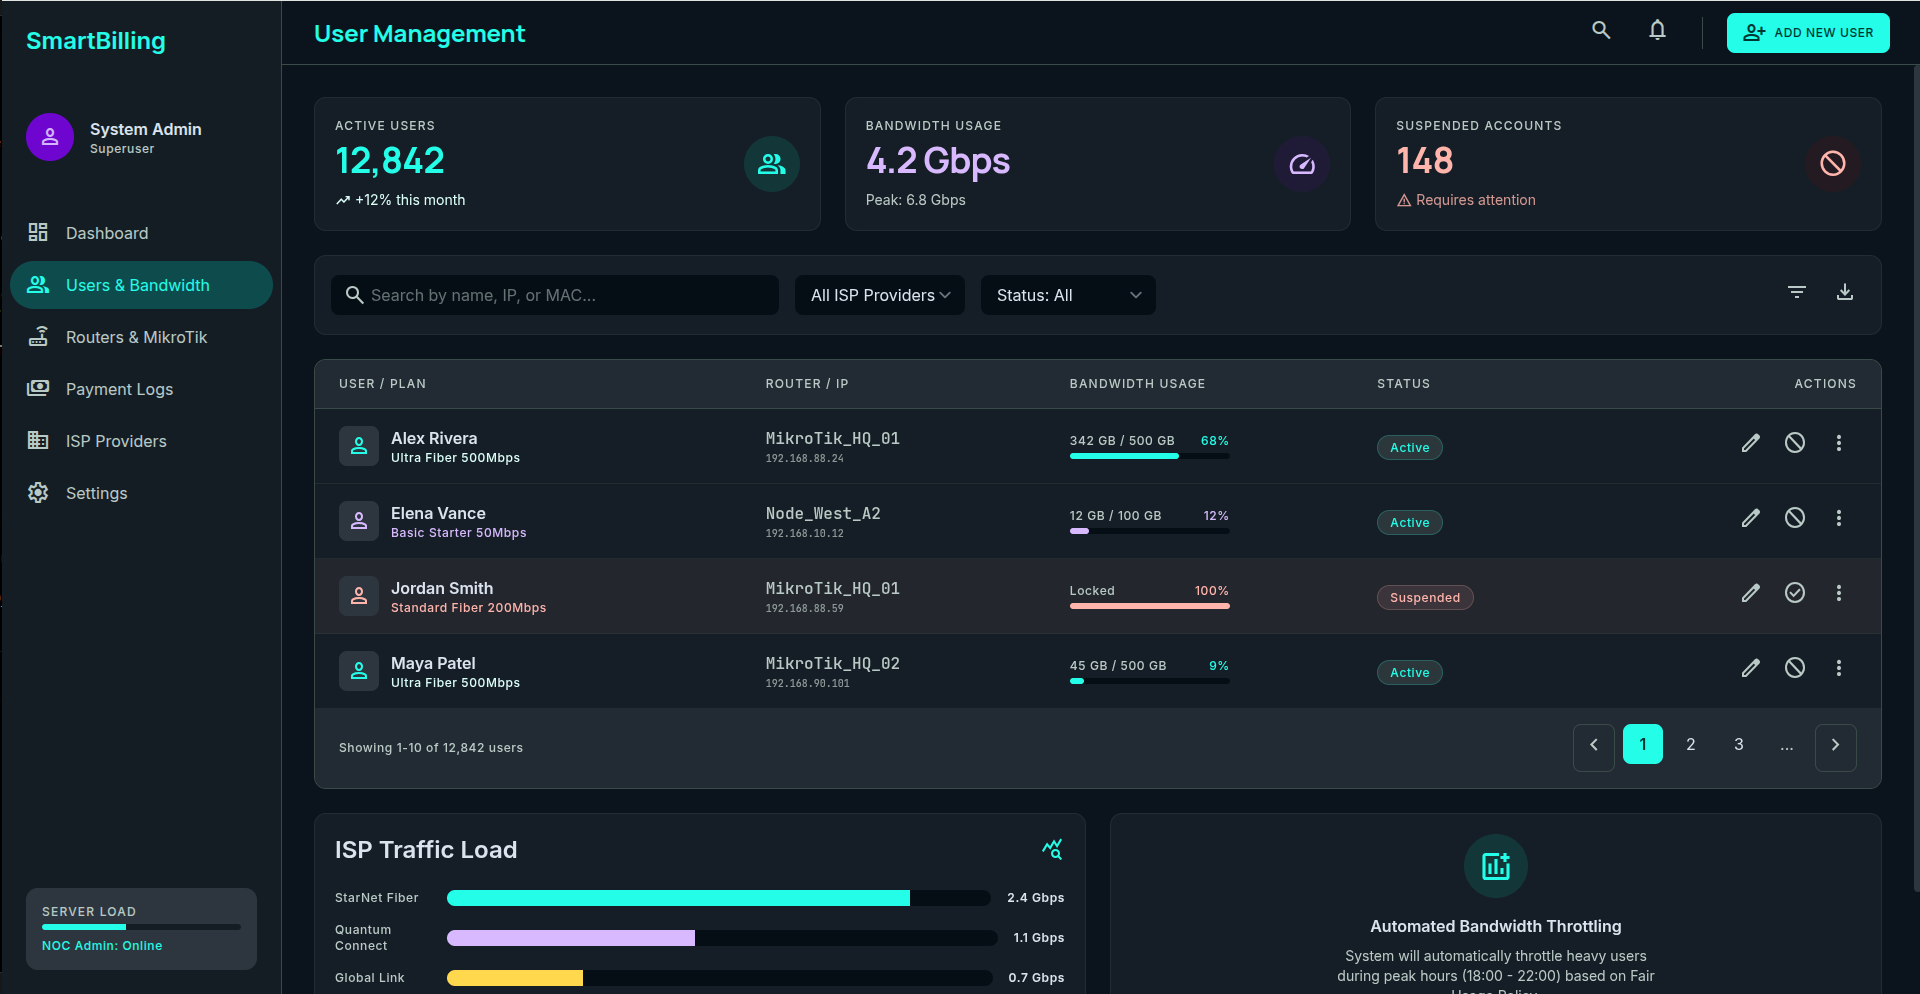This screenshot has height=994, width=1920.
Task: Go to next page of users
Action: pyautogui.click(x=1836, y=747)
